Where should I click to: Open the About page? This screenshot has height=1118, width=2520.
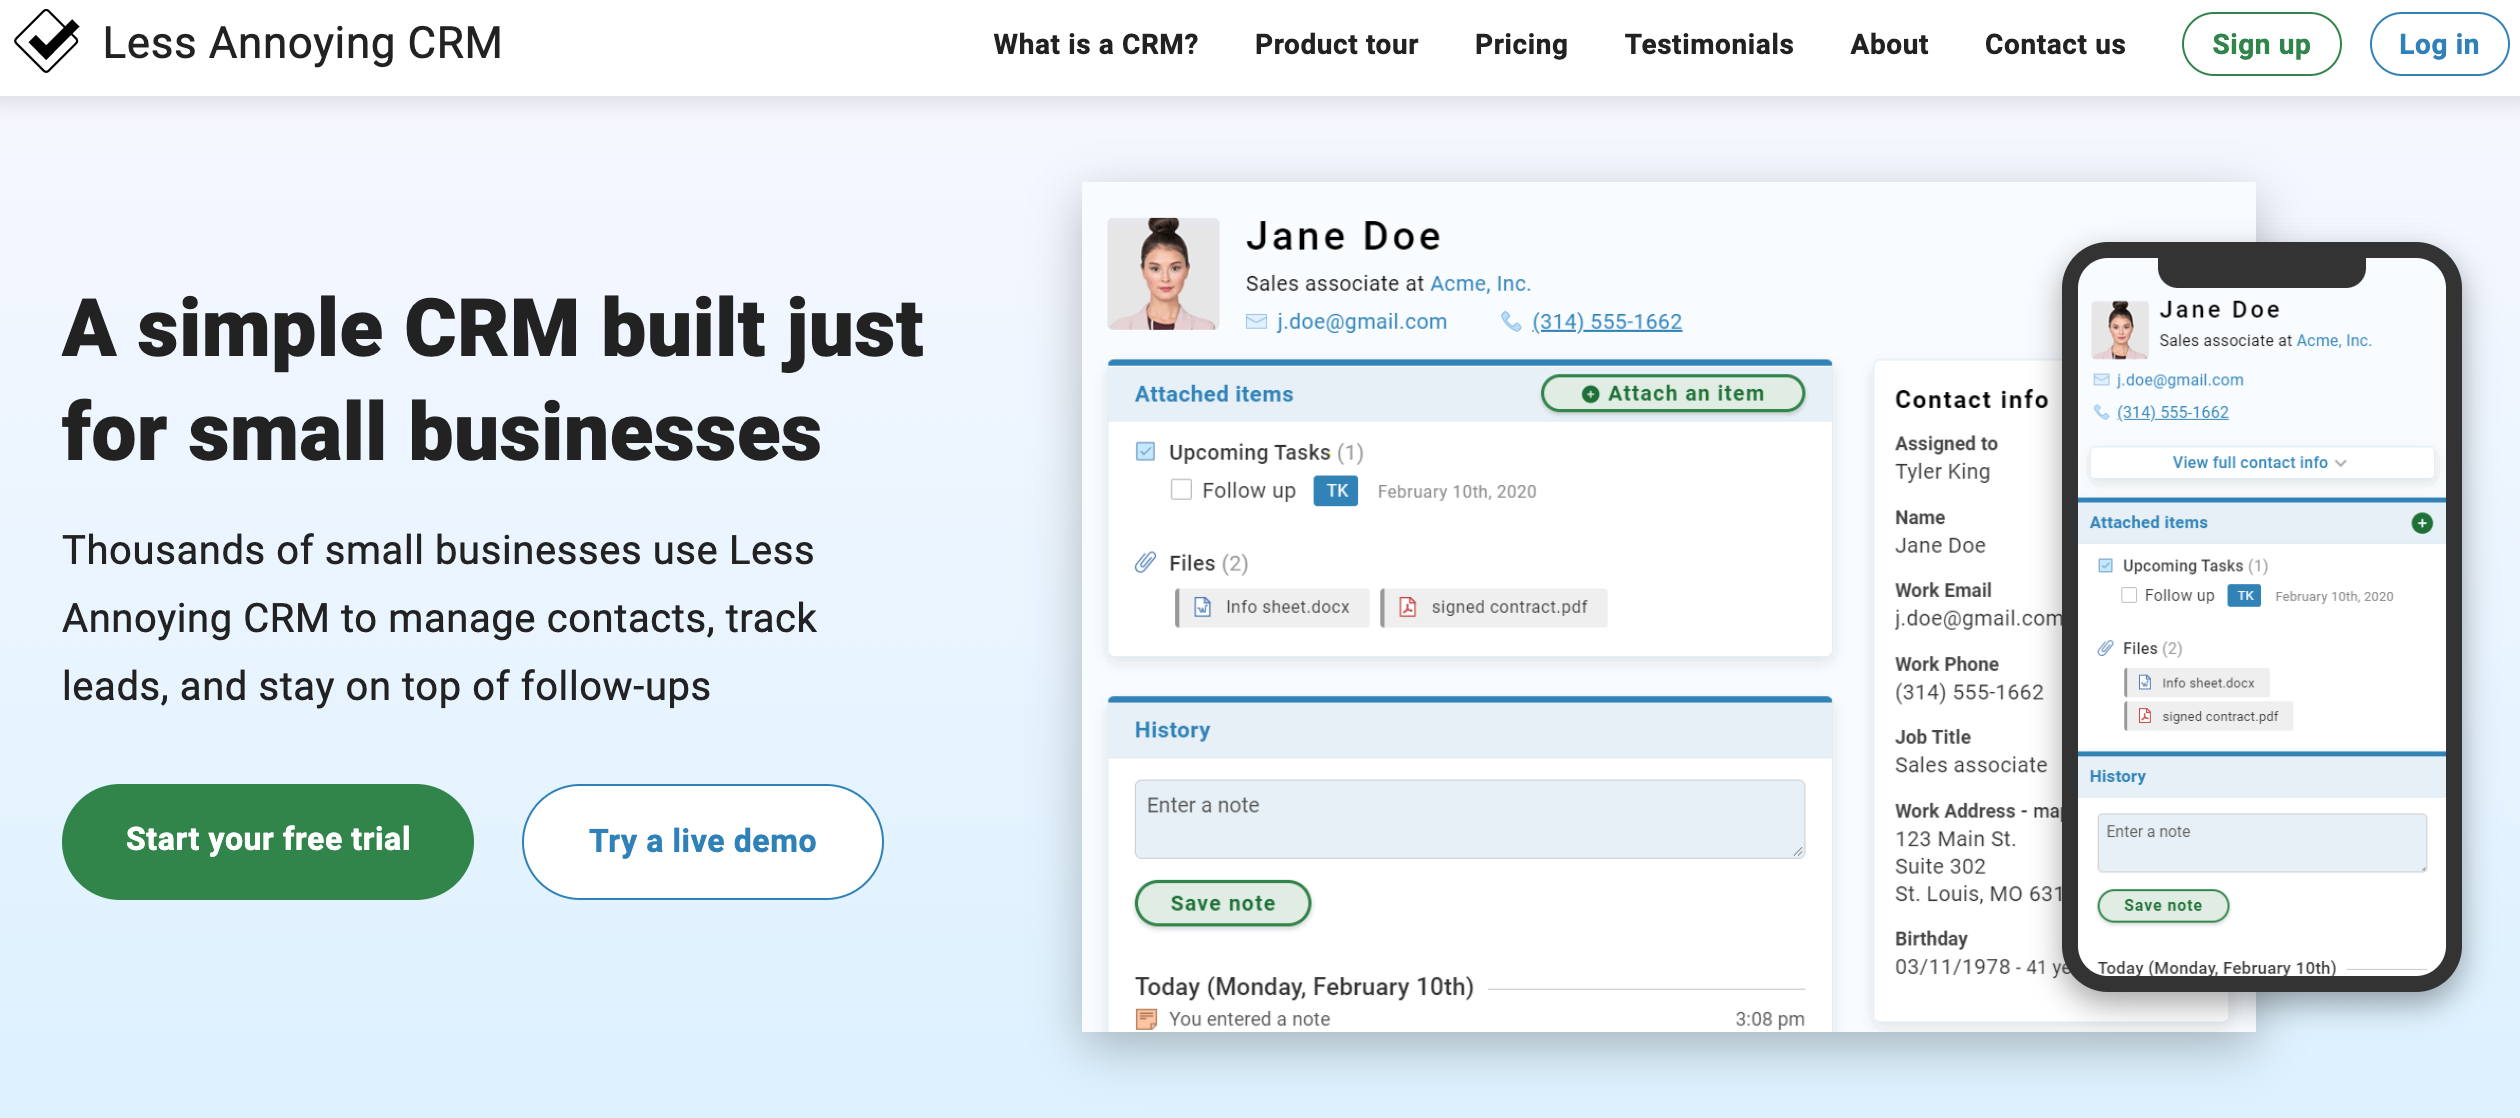click(1889, 44)
